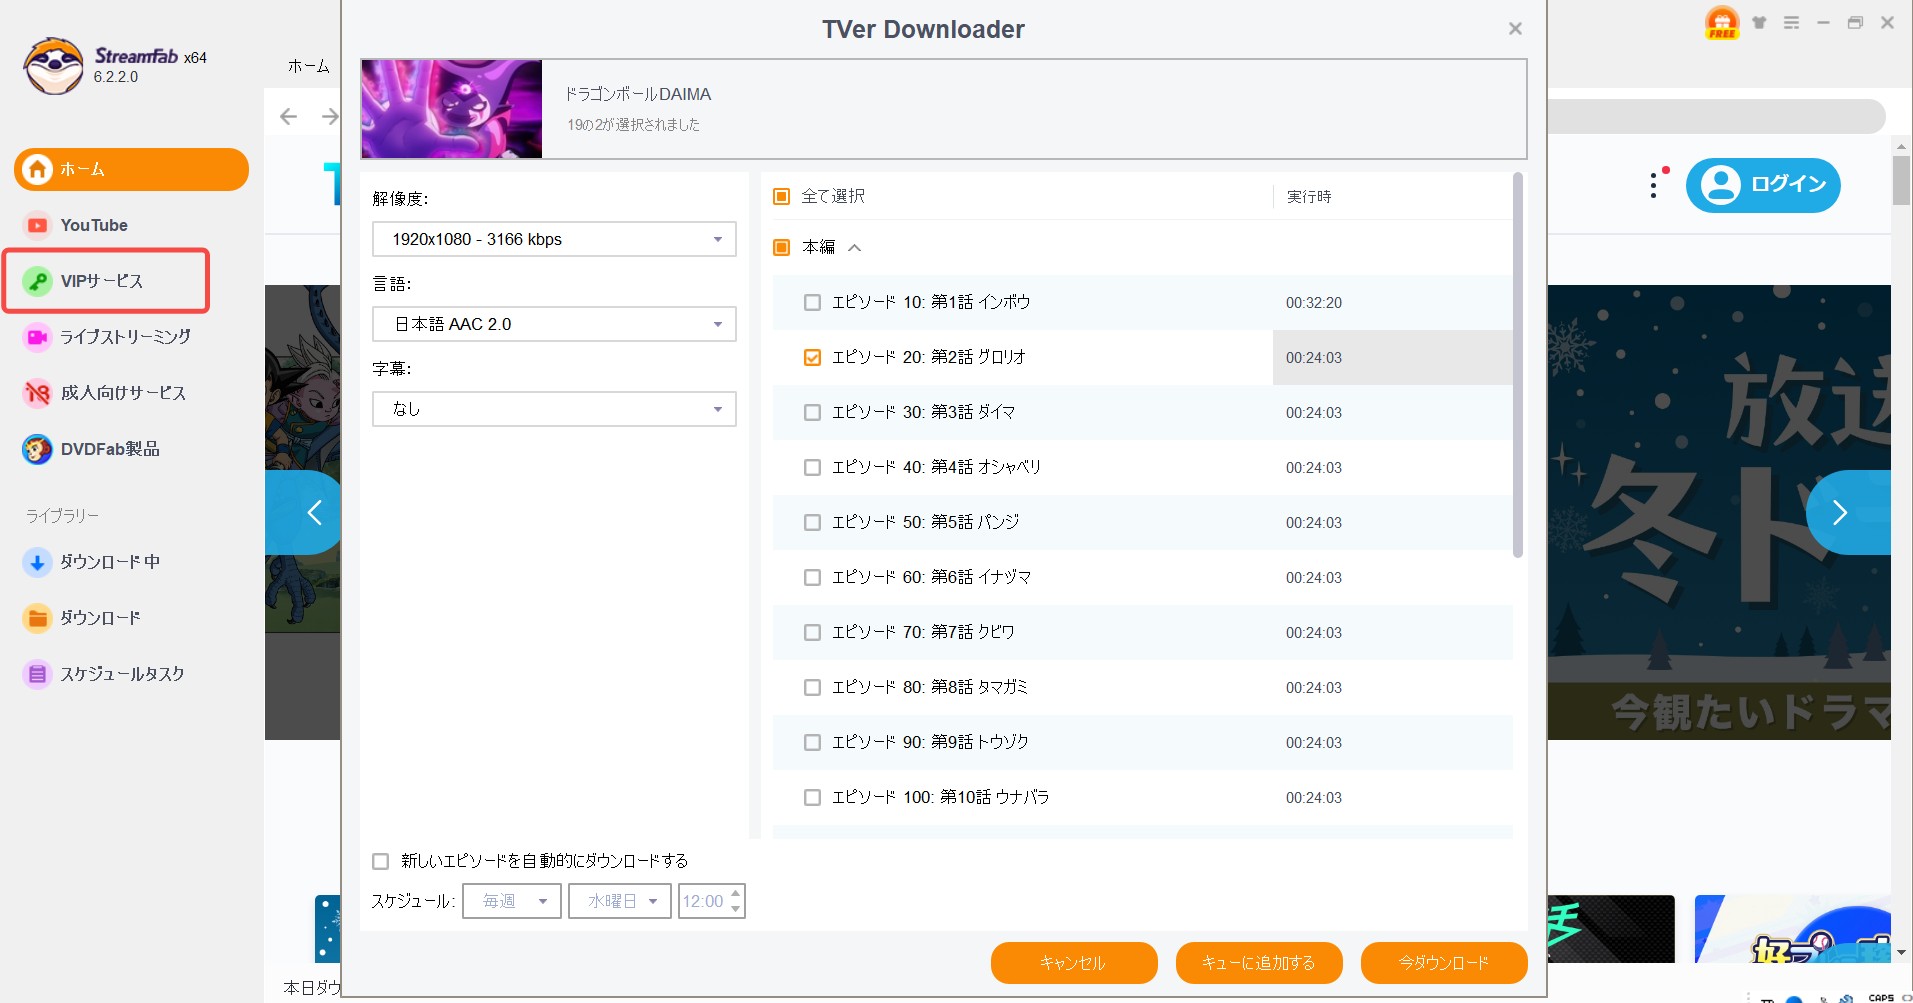Click the ドラゴンボールDAIMA thumbnail image
Viewport: 1913px width, 1003px height.
tap(452, 109)
